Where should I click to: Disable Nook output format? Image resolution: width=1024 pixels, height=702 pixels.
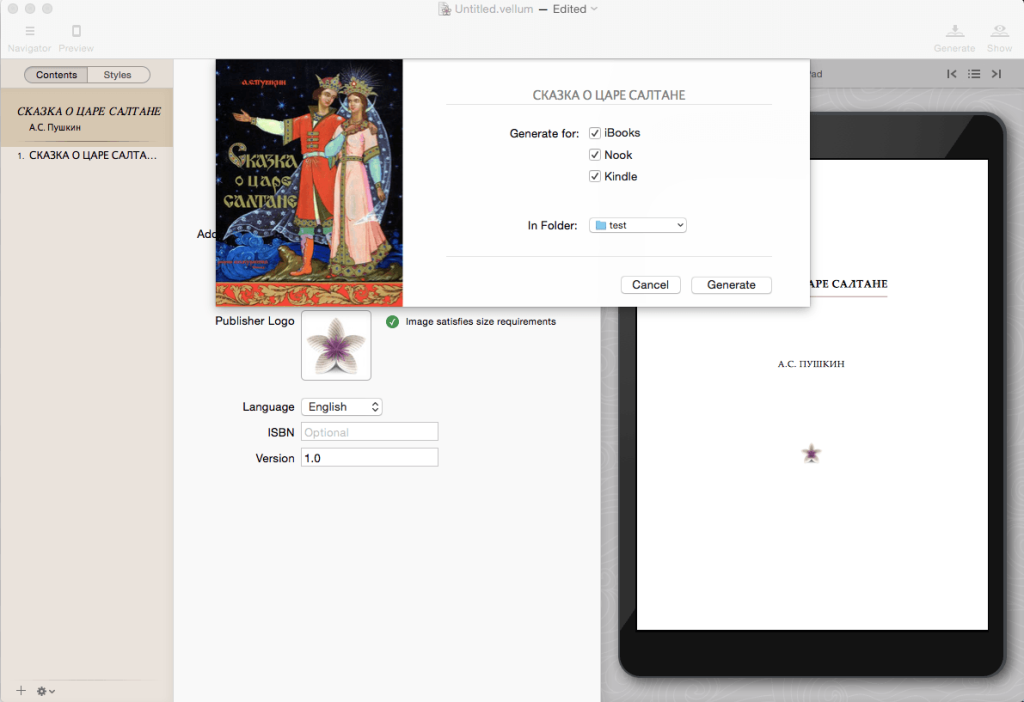click(x=594, y=154)
